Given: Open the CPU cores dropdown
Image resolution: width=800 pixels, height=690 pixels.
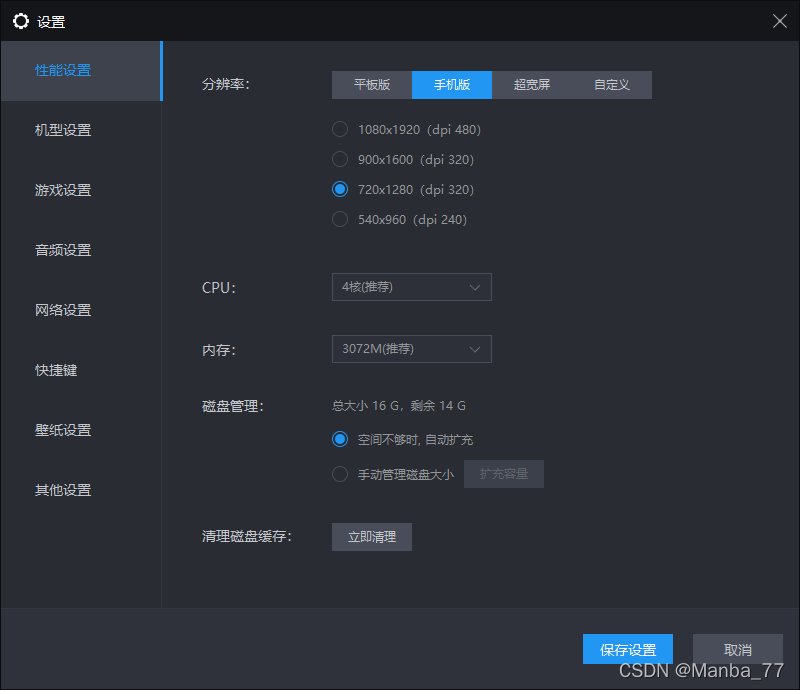Looking at the screenshot, I should pos(412,287).
